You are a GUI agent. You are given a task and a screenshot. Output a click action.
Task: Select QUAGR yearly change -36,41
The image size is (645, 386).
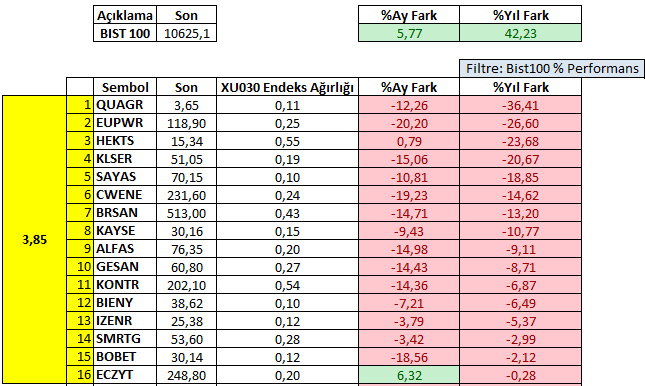pyautogui.click(x=520, y=105)
